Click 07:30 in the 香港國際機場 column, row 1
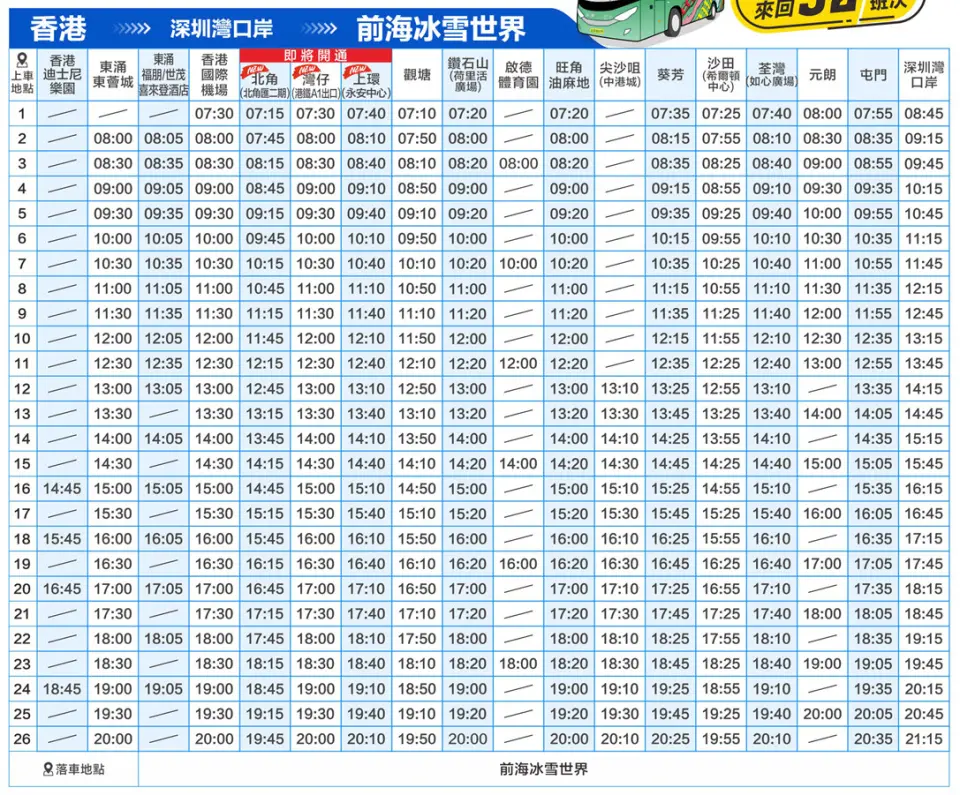Image resolution: width=960 pixels, height=795 pixels. click(214, 114)
